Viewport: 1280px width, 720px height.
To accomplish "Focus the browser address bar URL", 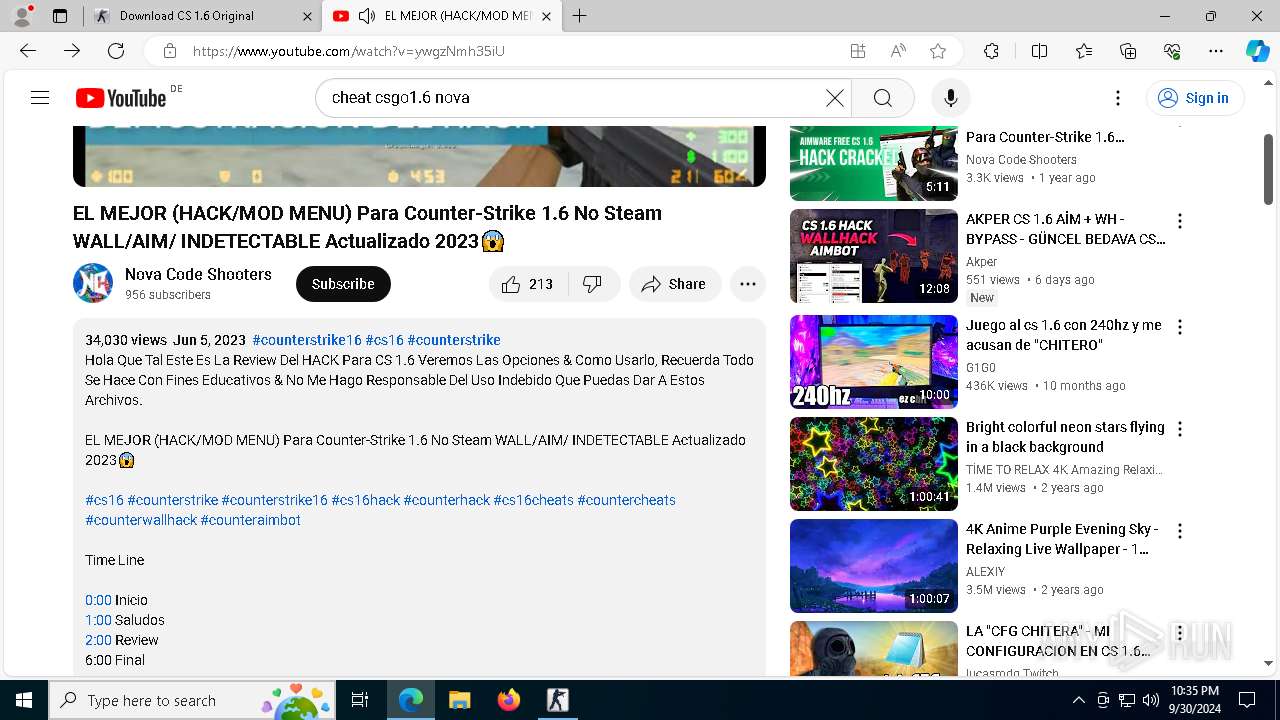I will (x=348, y=51).
